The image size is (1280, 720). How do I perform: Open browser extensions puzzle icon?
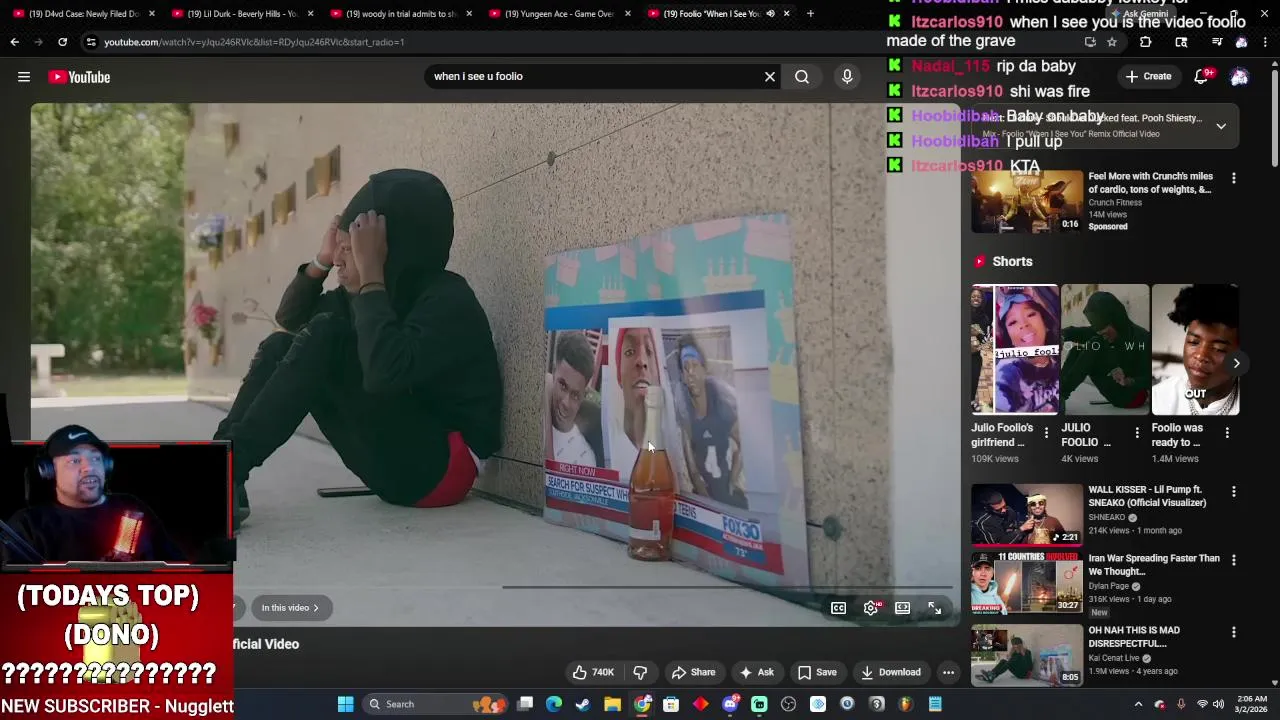point(1146,42)
